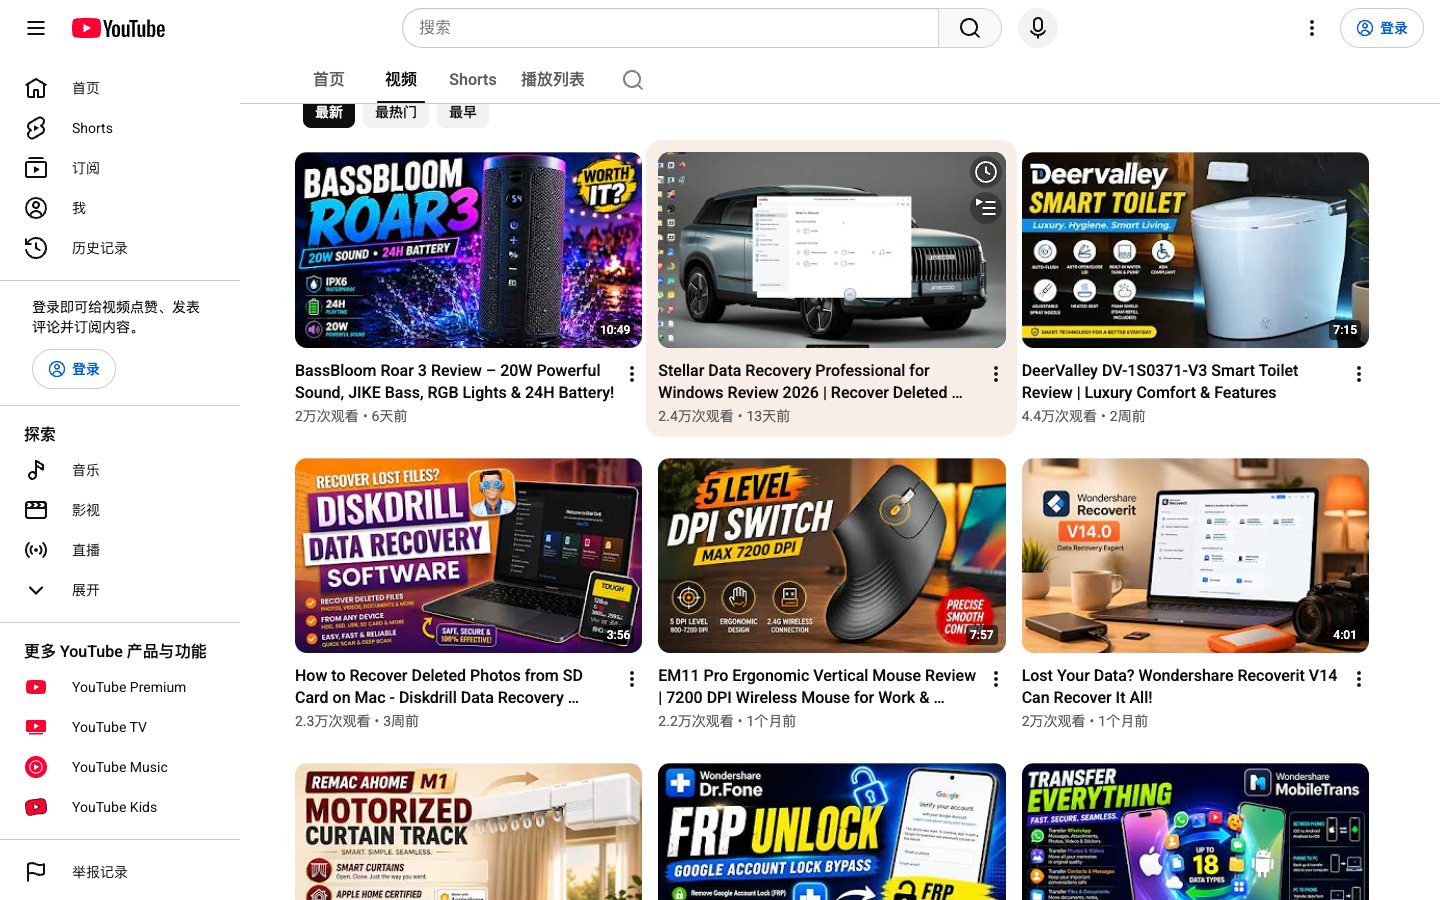Screen dimensions: 1440x900
Task: Open options menu for BassBloom video
Action: pos(632,374)
